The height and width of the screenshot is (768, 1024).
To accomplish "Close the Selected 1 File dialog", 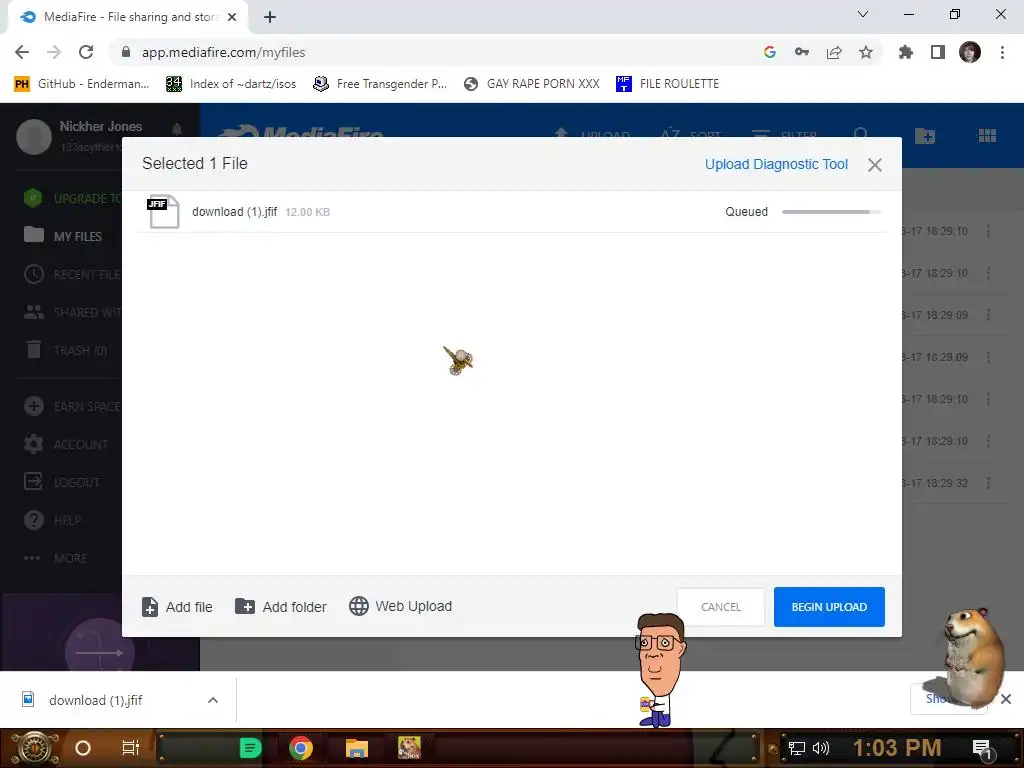I will click(874, 165).
